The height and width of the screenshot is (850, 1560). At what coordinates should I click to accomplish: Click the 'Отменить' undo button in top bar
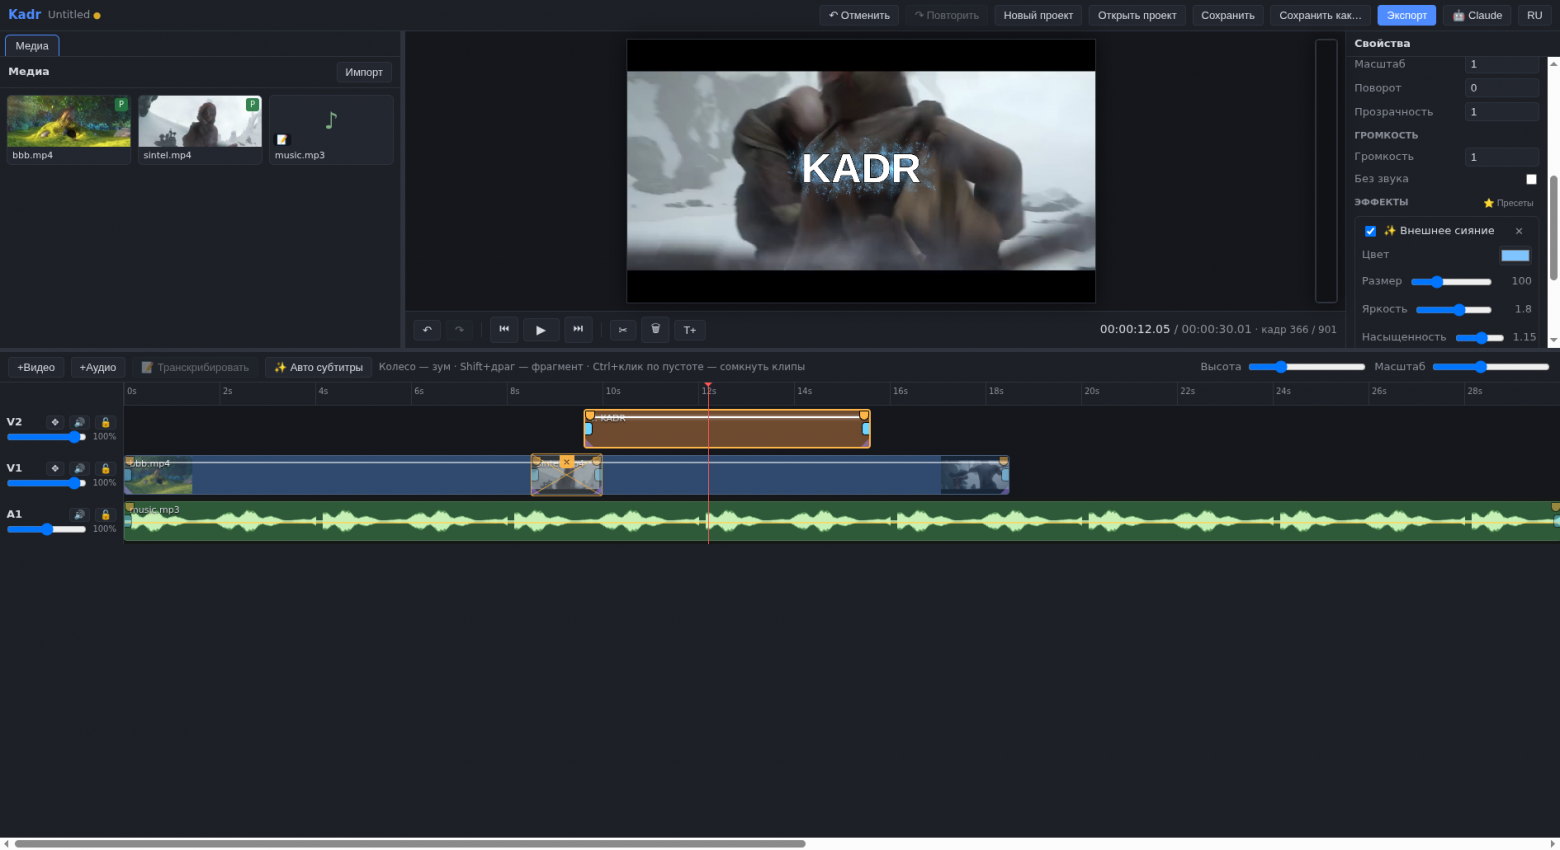[859, 15]
